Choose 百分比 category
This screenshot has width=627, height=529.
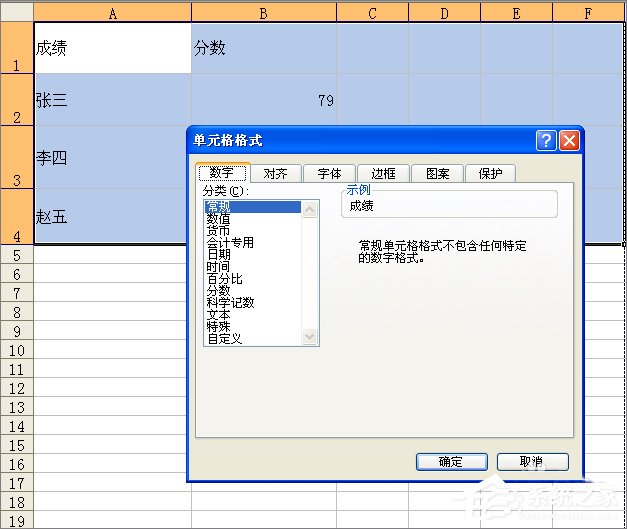pyautogui.click(x=253, y=279)
